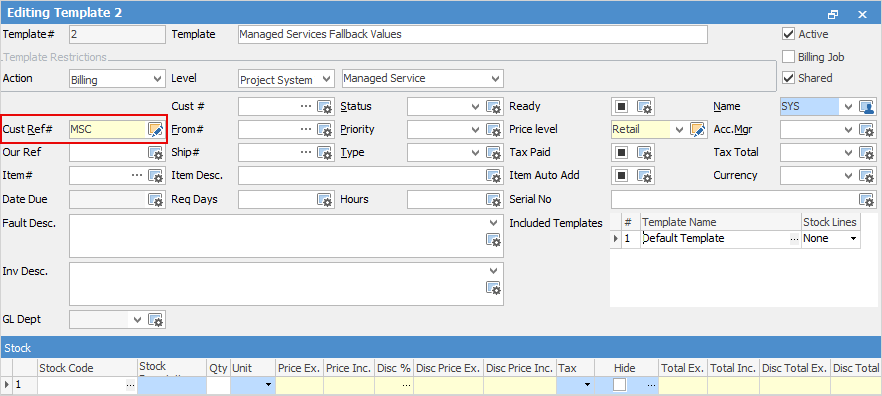Click the Serial No input field
882x396 pixels.
point(735,200)
